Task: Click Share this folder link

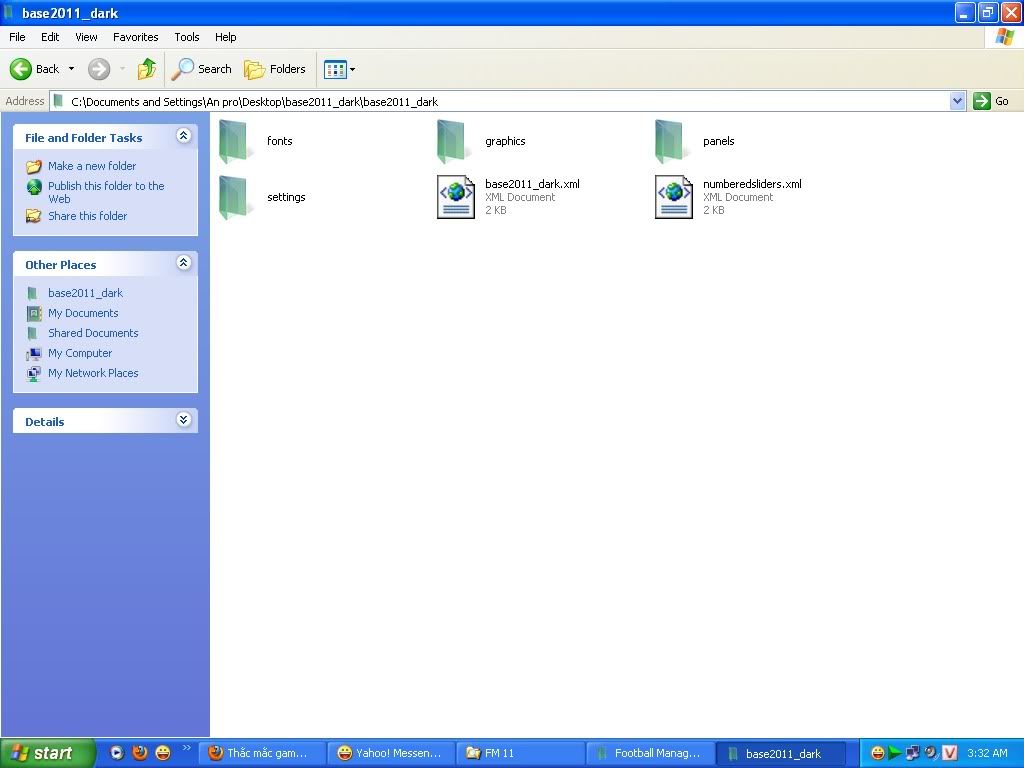Action: click(x=88, y=216)
